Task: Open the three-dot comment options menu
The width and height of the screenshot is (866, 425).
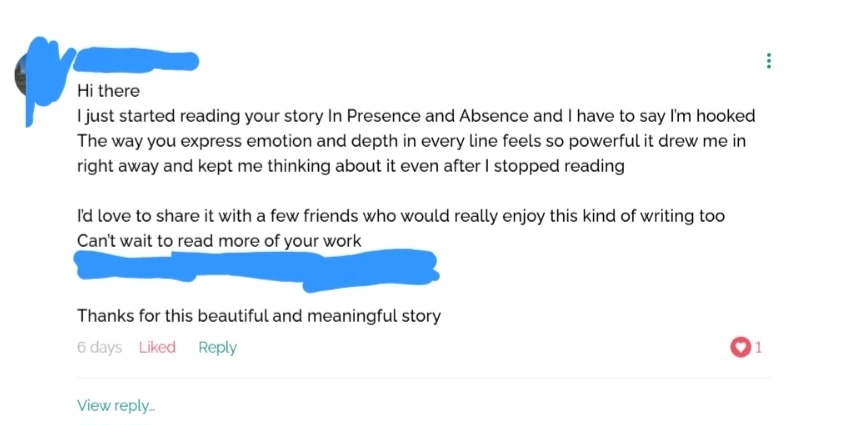Action: coord(768,61)
